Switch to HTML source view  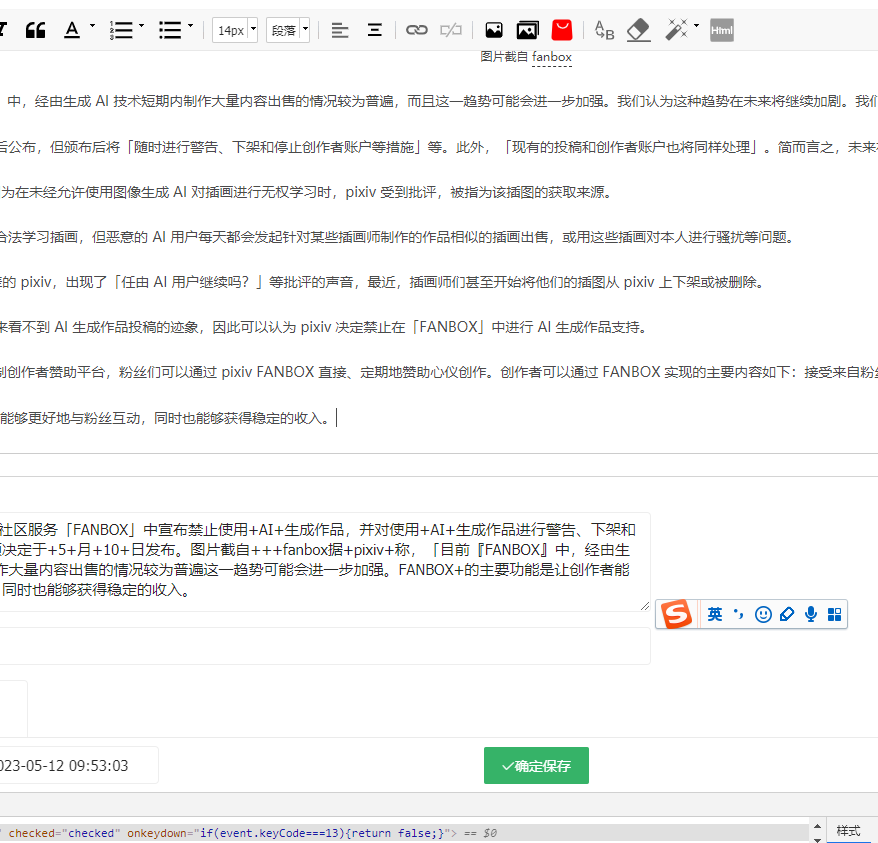click(722, 30)
